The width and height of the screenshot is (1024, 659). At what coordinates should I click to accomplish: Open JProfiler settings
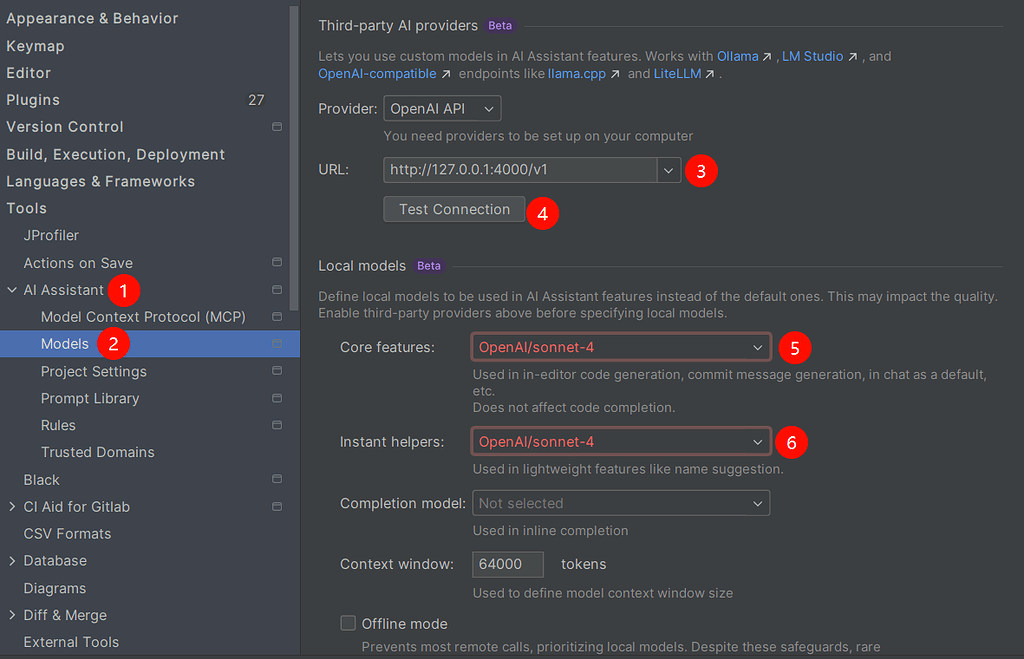coord(51,235)
